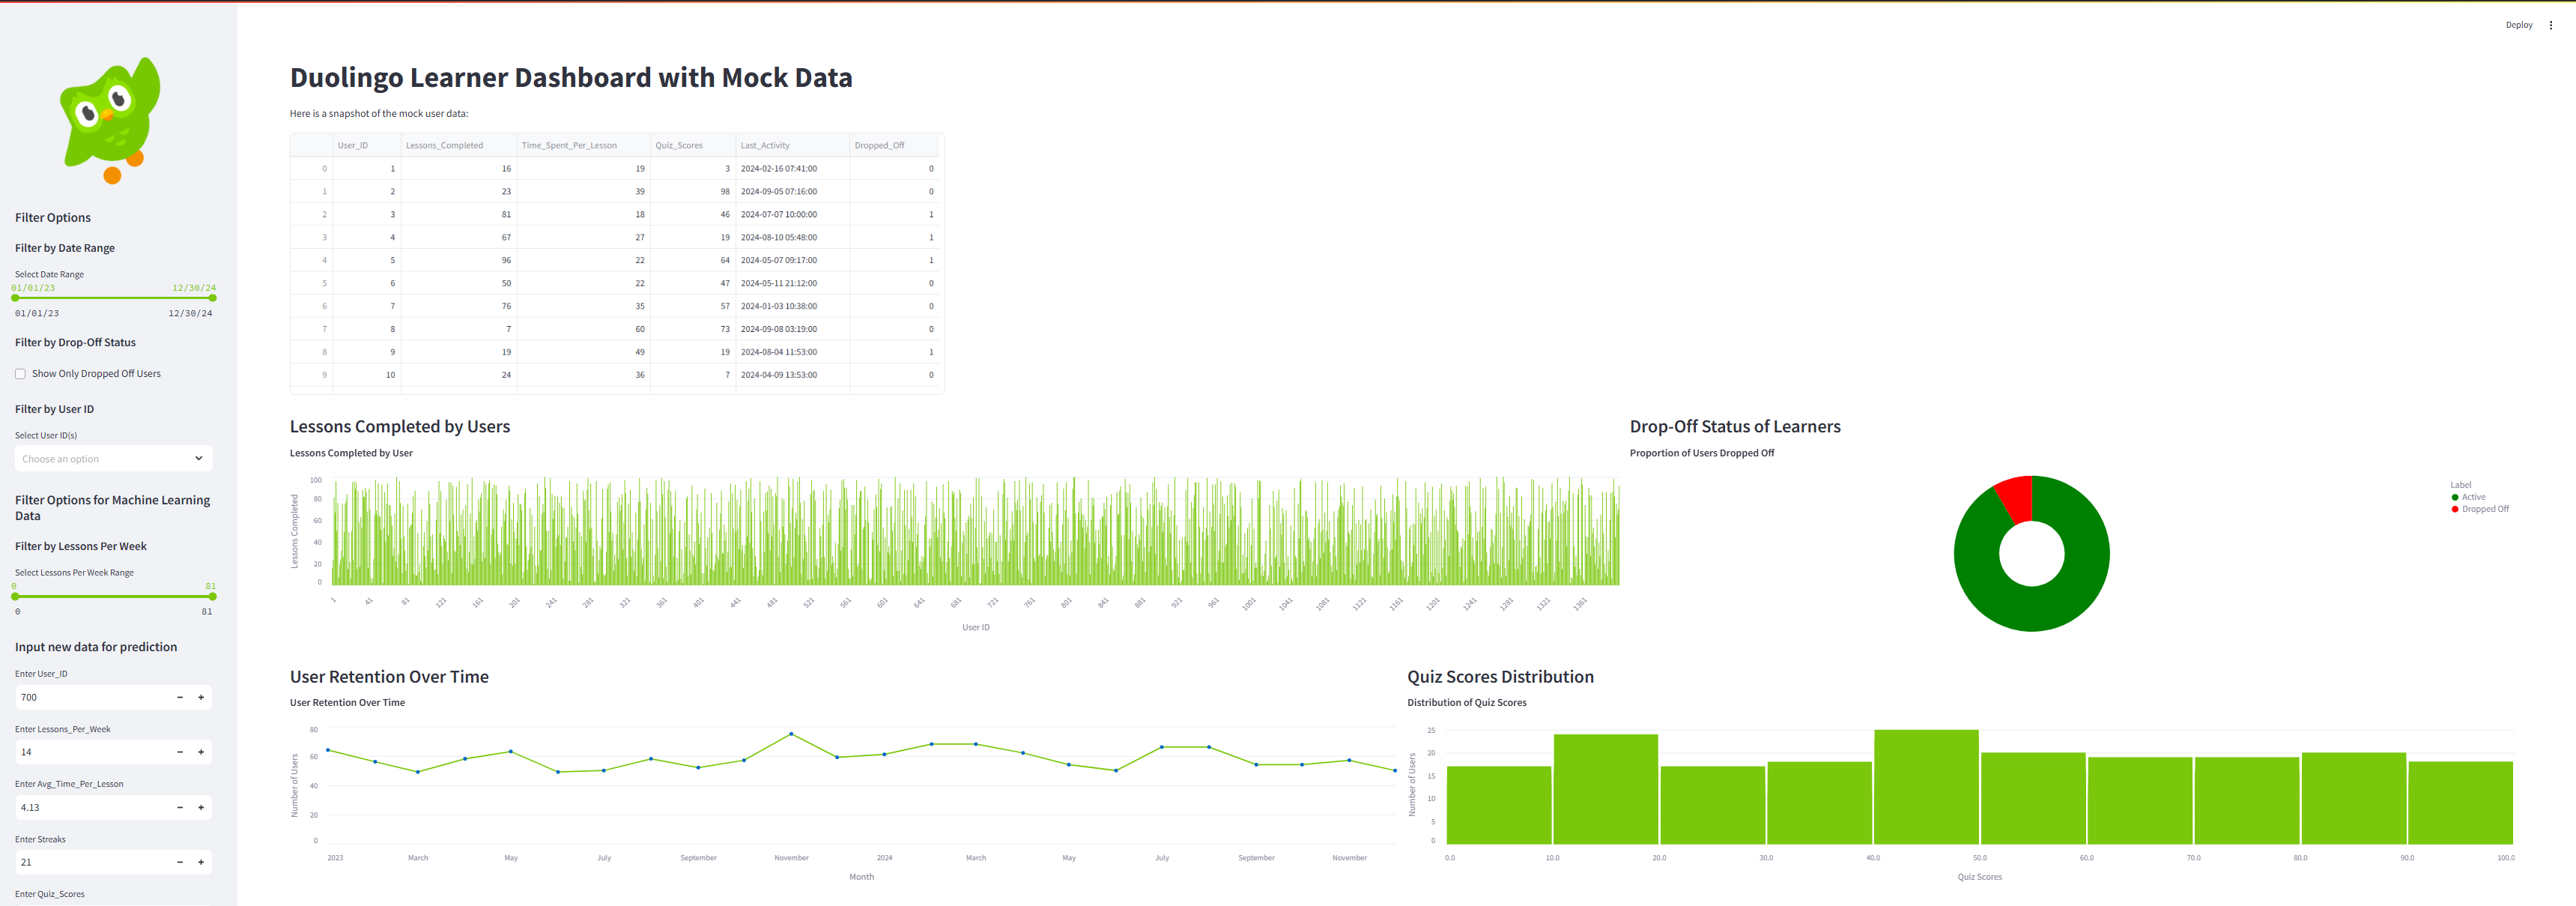This screenshot has height=906, width=2576.
Task: Focus the Avg_Time_Per_Lesson input showing 4.13
Action: (92, 807)
